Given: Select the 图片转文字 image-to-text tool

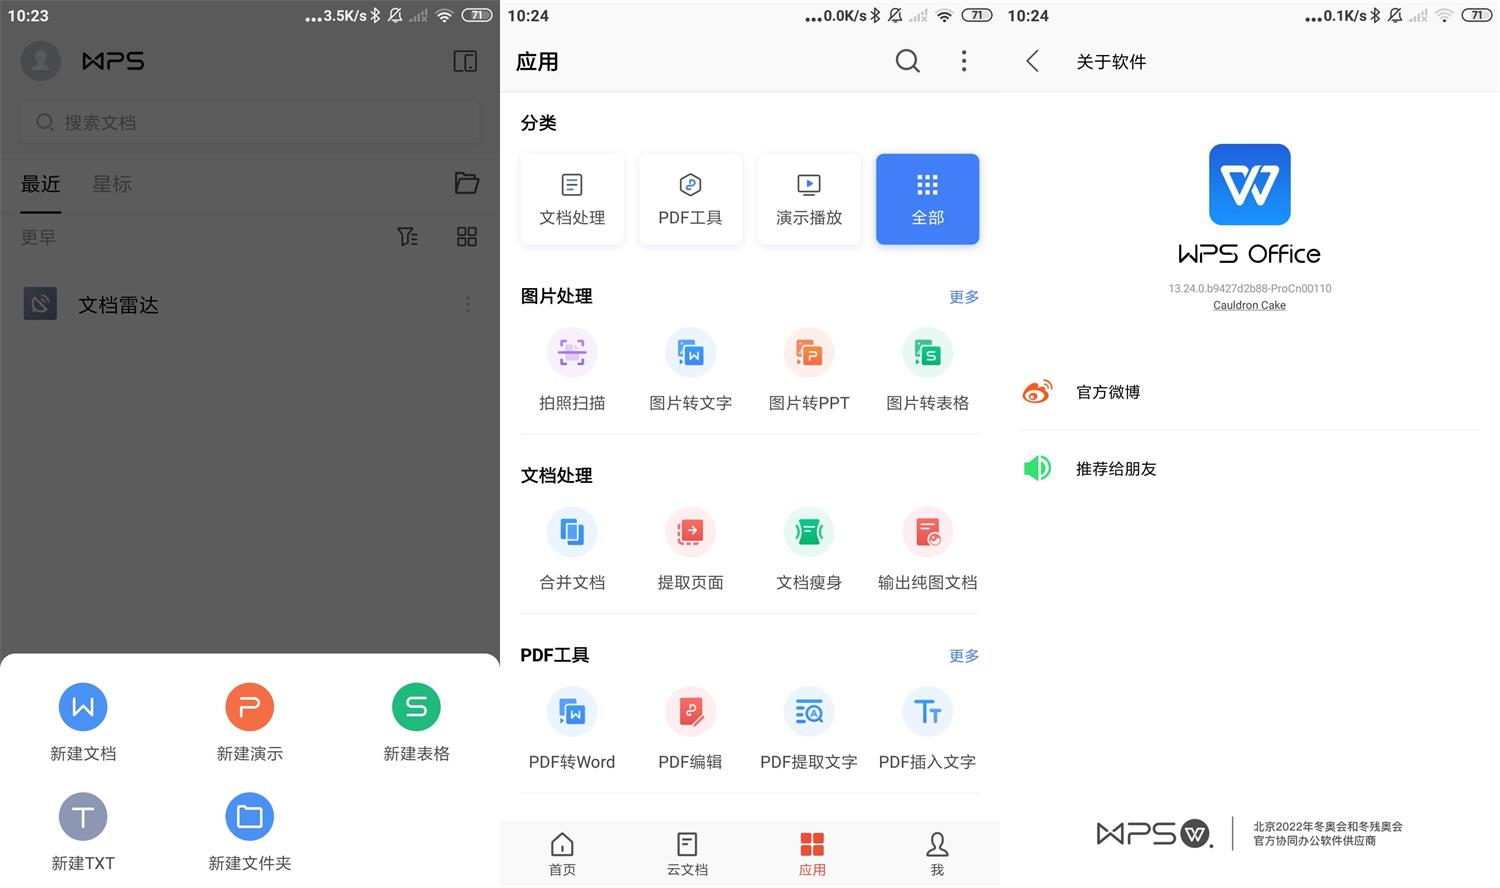Looking at the screenshot, I should pyautogui.click(x=690, y=368).
